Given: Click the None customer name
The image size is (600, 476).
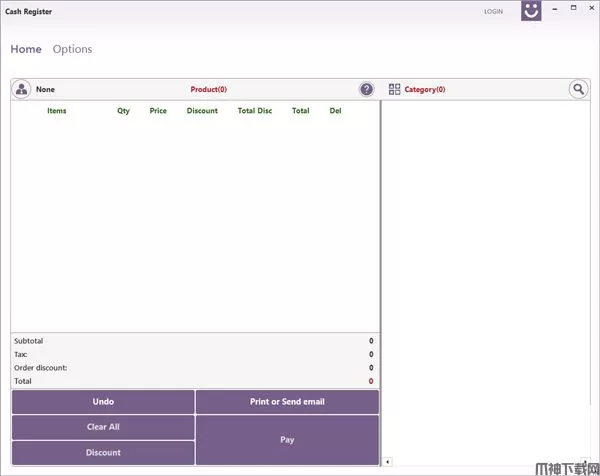Looking at the screenshot, I should click(x=45, y=89).
